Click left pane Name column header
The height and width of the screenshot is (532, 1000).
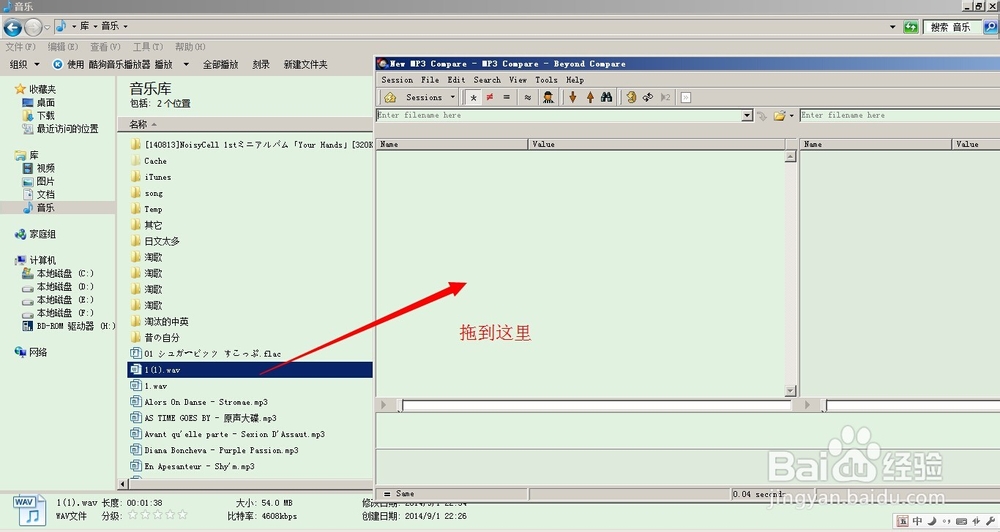(452, 144)
